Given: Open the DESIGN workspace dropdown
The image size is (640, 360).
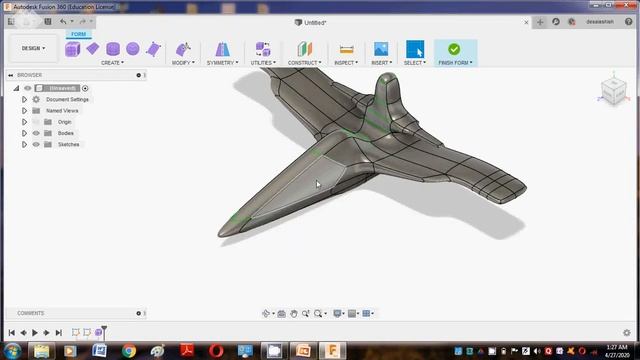Looking at the screenshot, I should [x=33, y=48].
